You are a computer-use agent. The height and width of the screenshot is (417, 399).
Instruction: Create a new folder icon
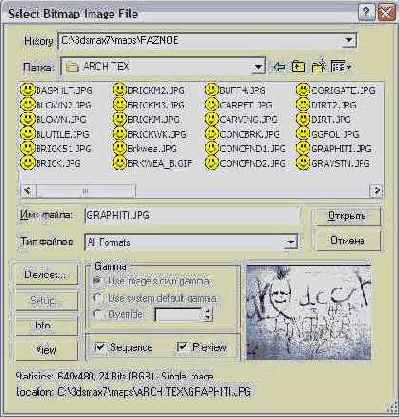[318, 66]
